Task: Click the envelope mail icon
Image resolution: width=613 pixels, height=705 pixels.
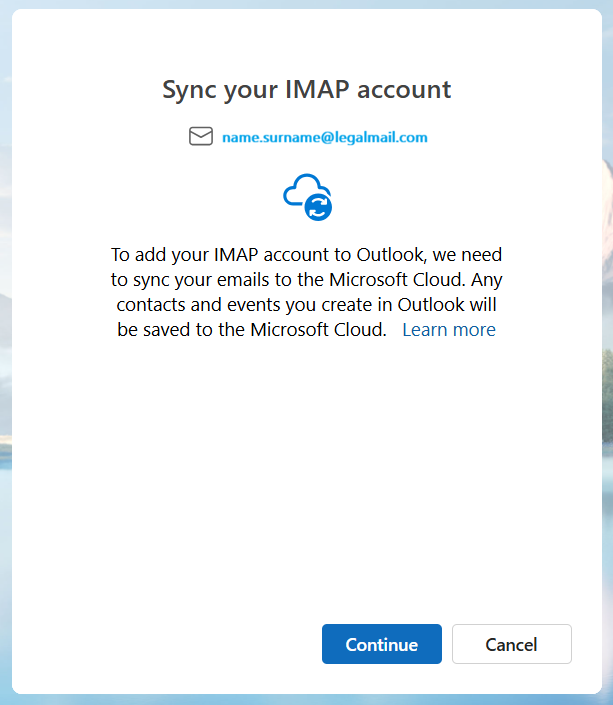Action: pyautogui.click(x=201, y=137)
